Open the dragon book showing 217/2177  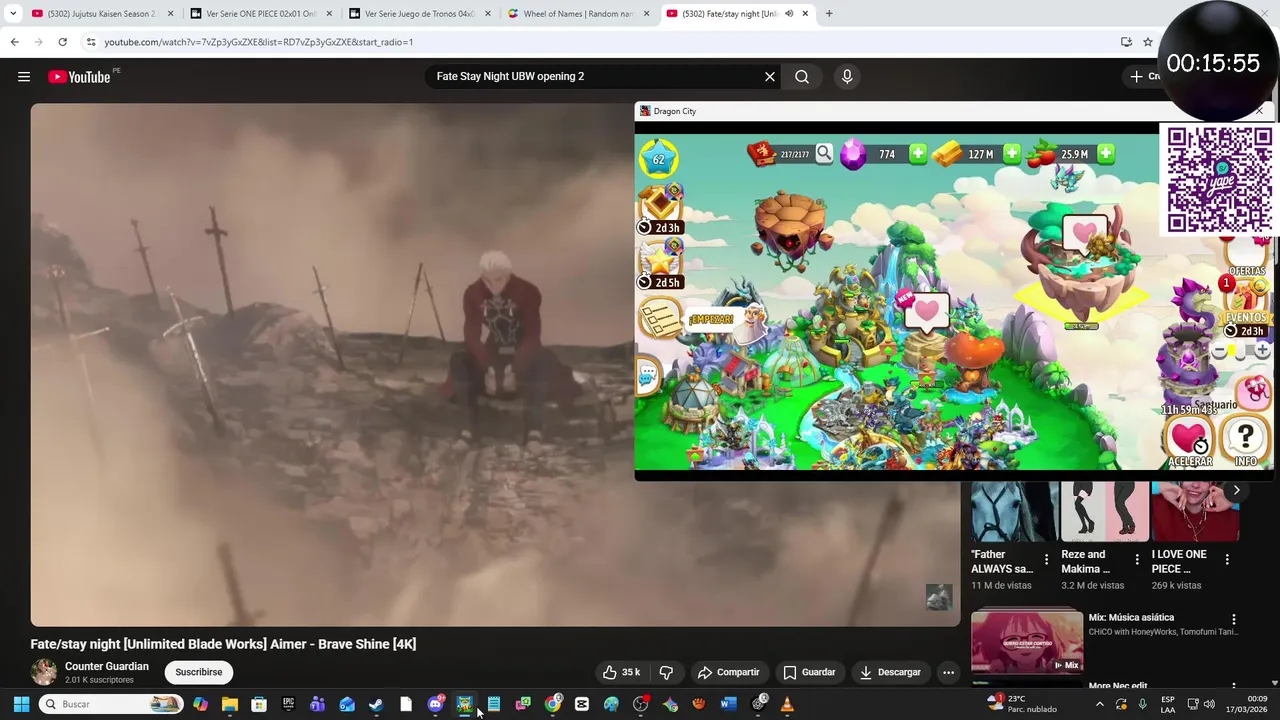coord(763,154)
